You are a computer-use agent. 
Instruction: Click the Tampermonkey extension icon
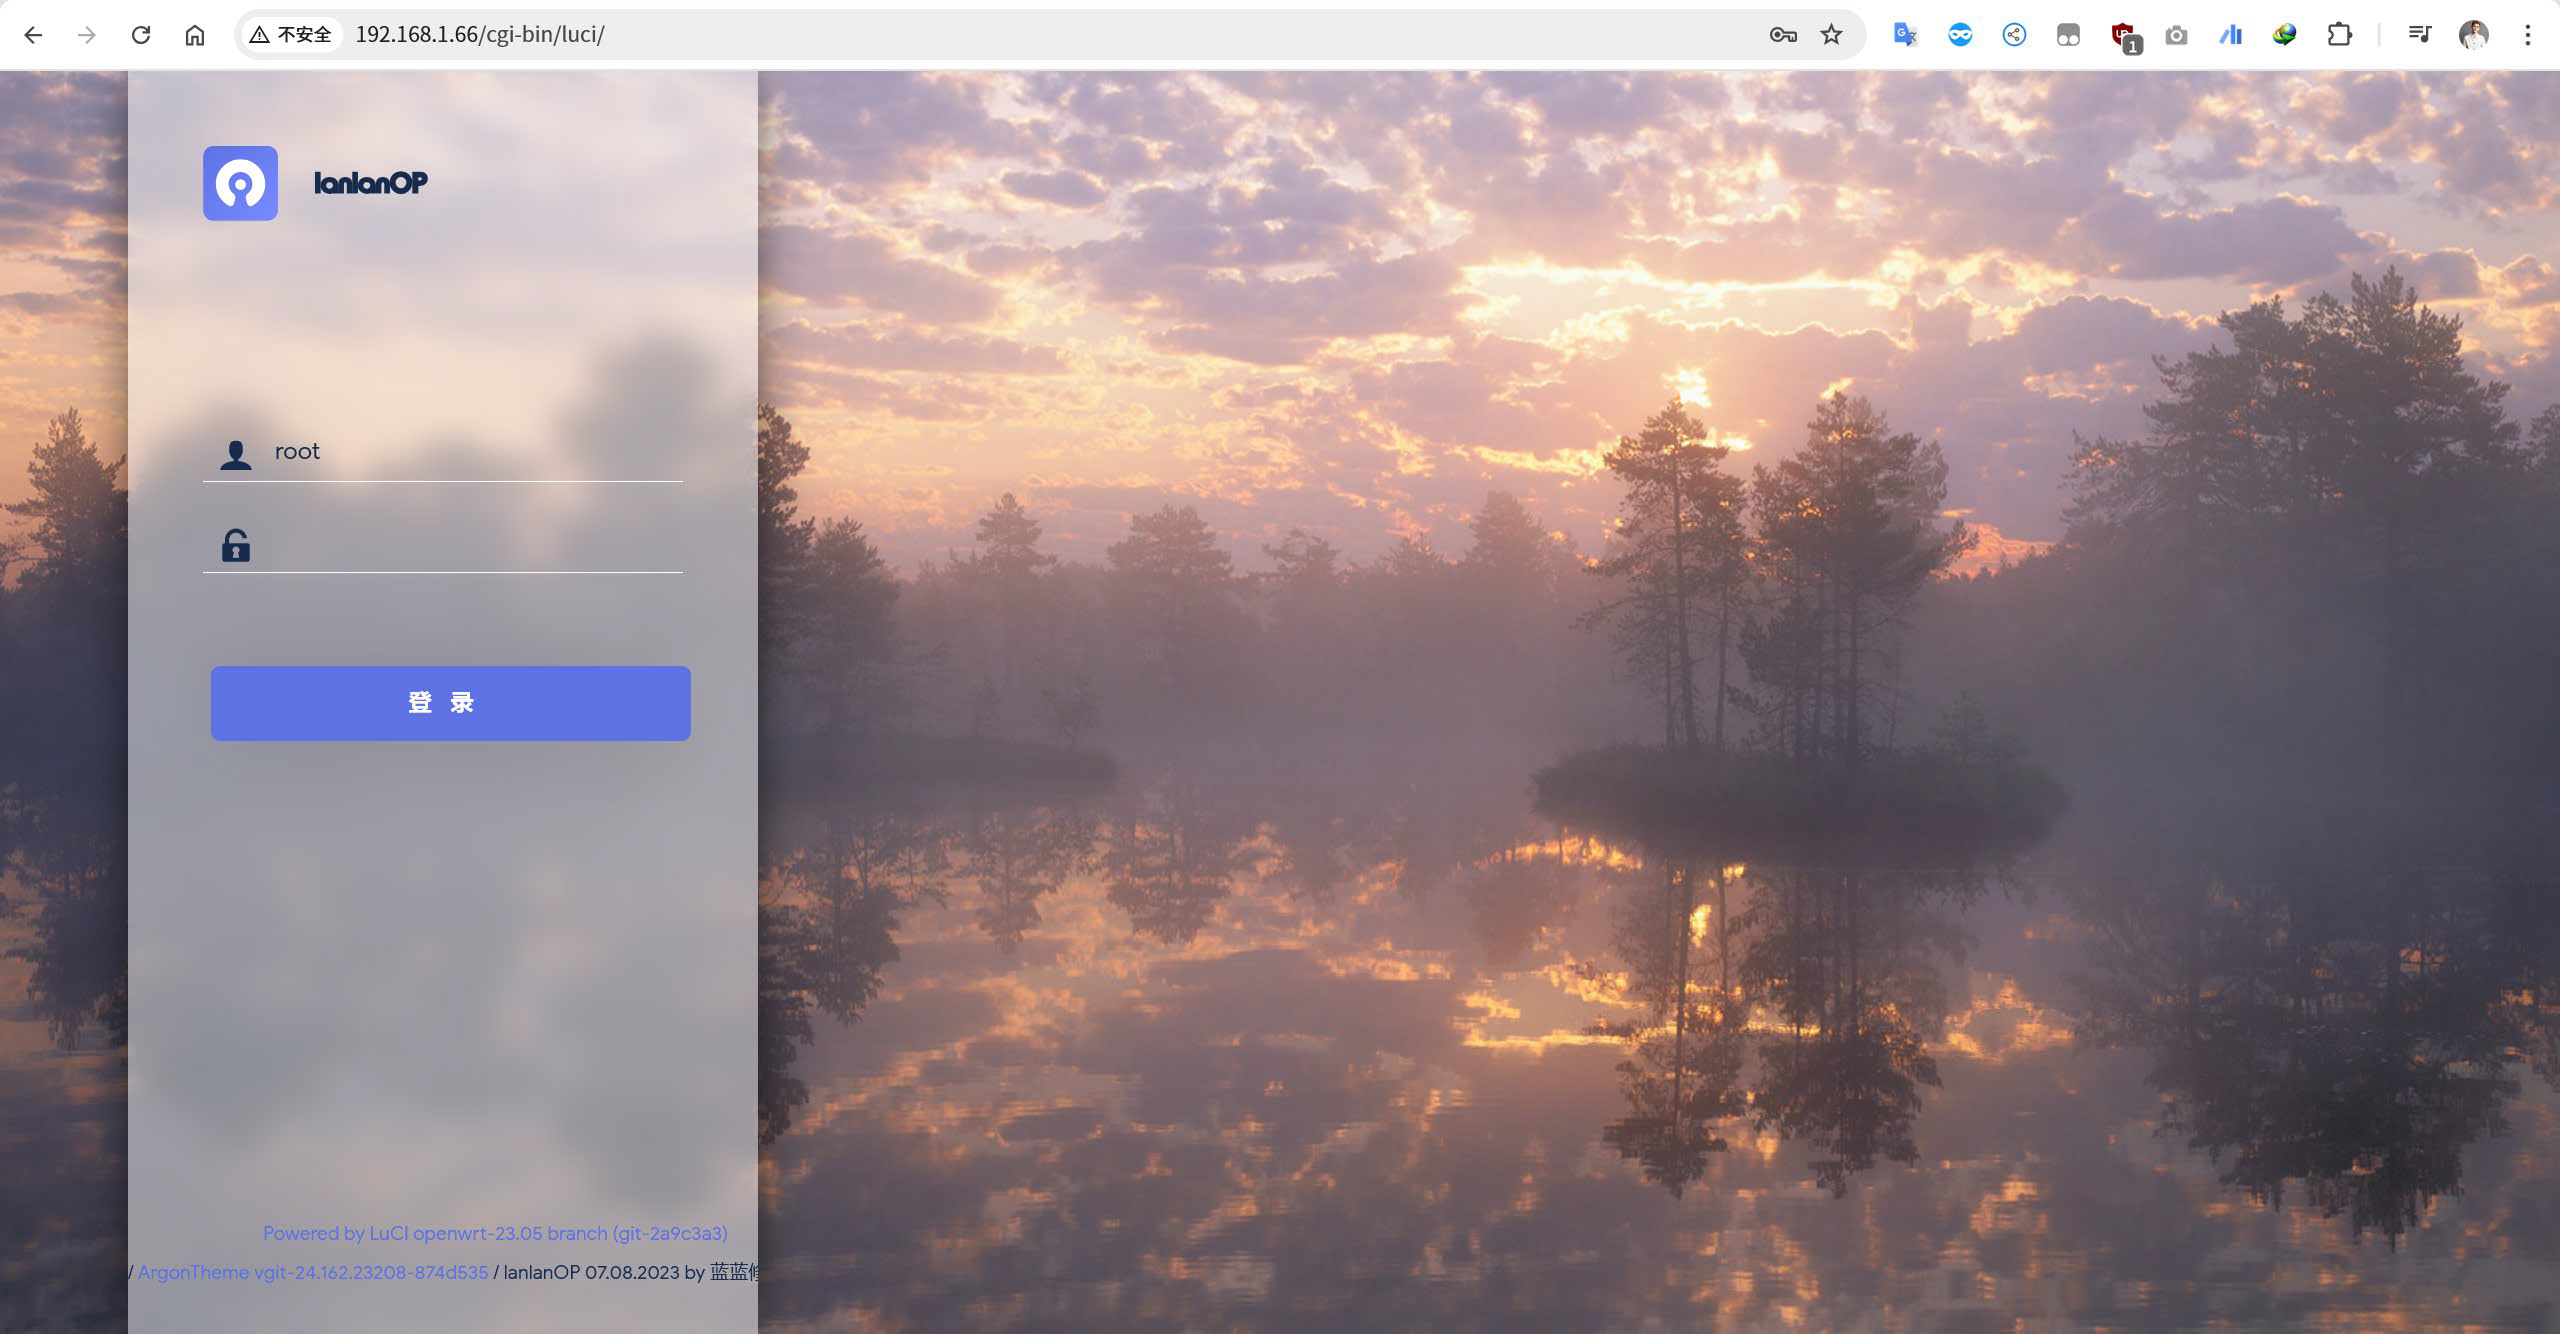click(x=2068, y=36)
